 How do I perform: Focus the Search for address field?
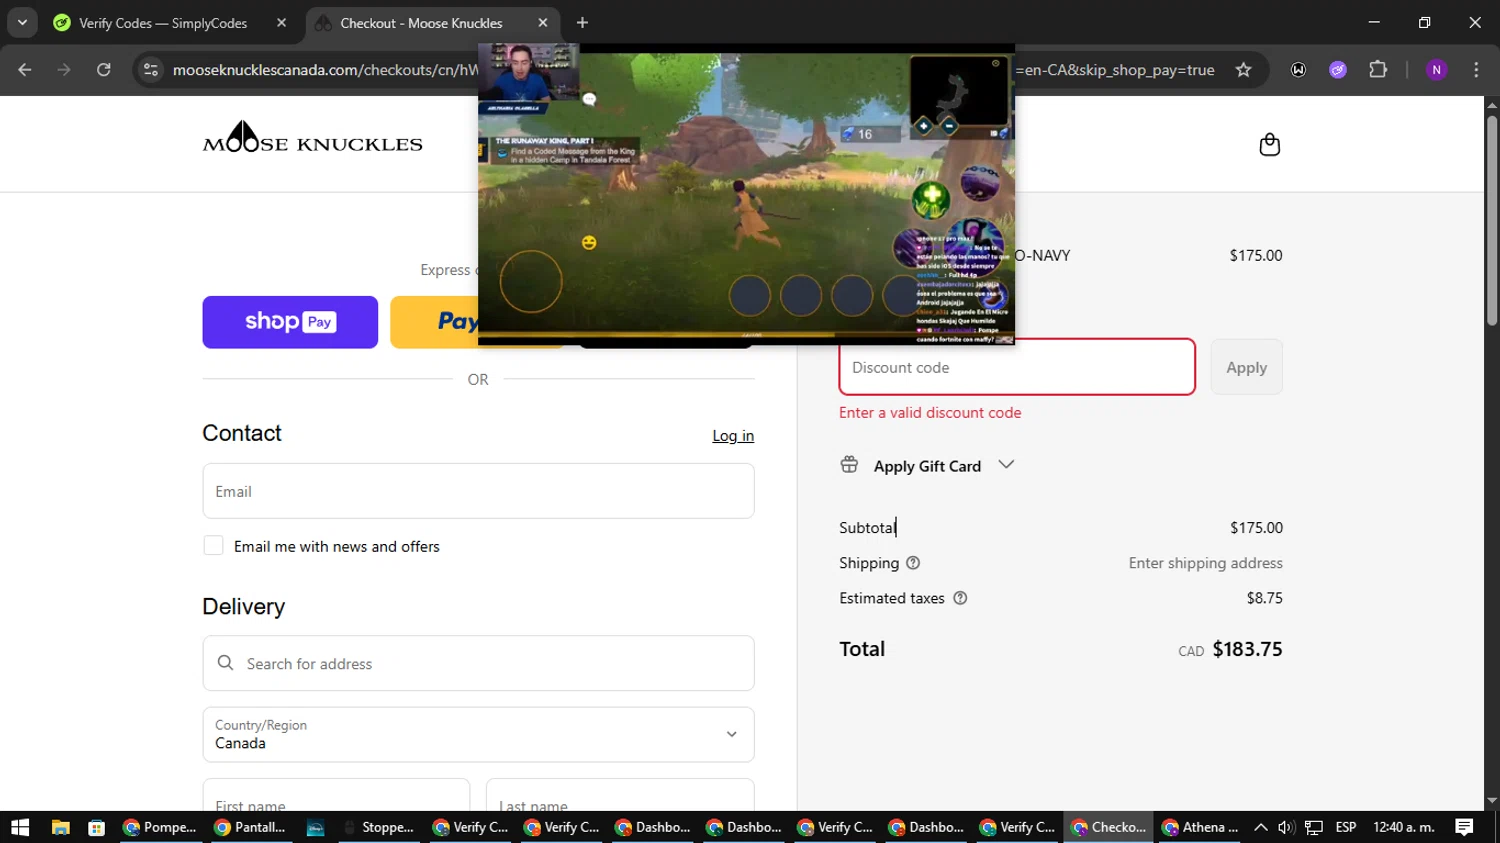478,663
